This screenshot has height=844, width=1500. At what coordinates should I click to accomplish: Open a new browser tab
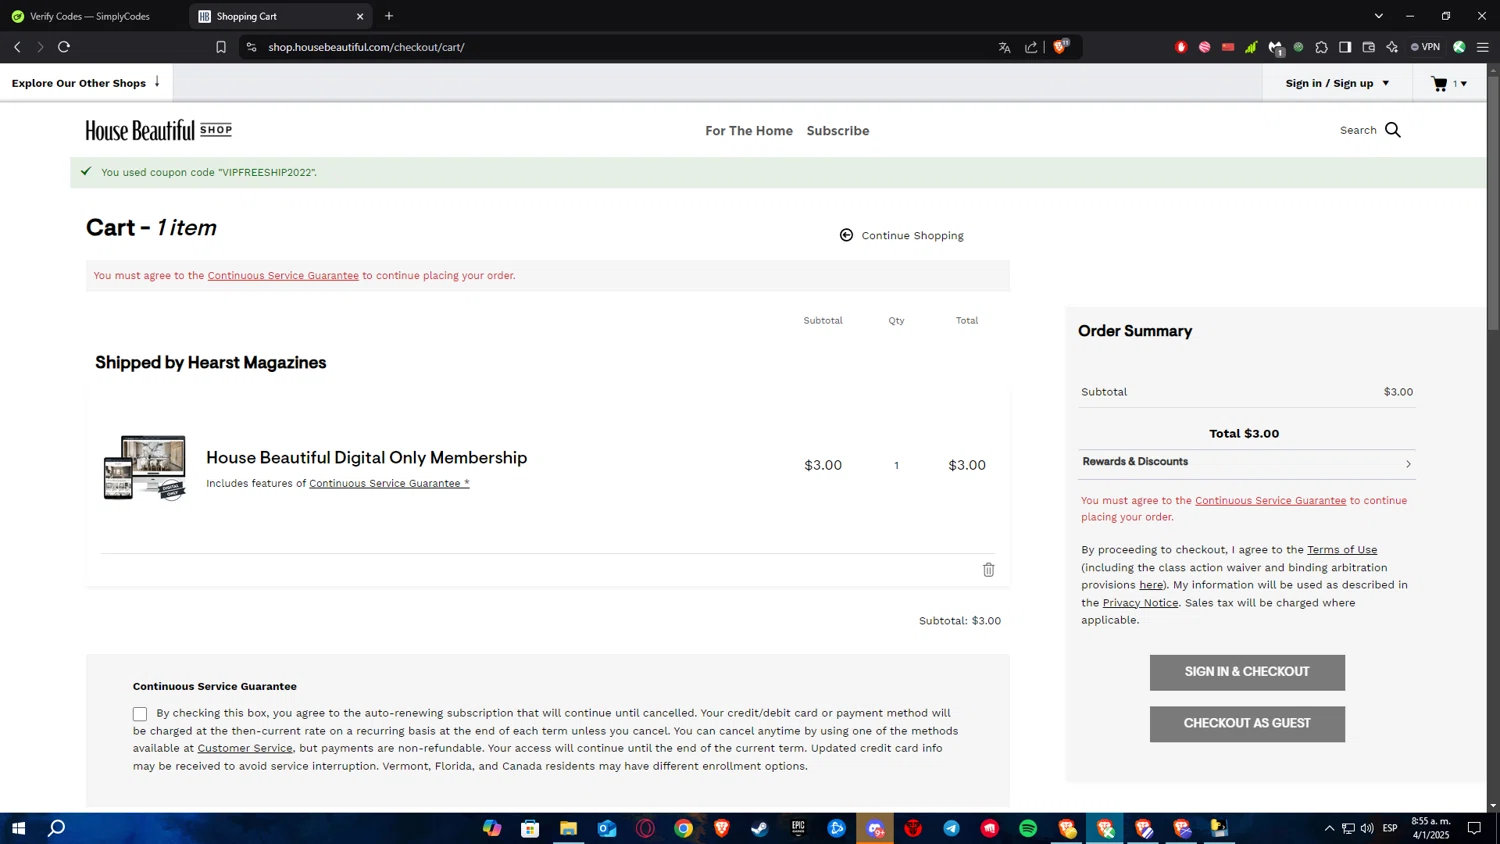pyautogui.click(x=389, y=16)
